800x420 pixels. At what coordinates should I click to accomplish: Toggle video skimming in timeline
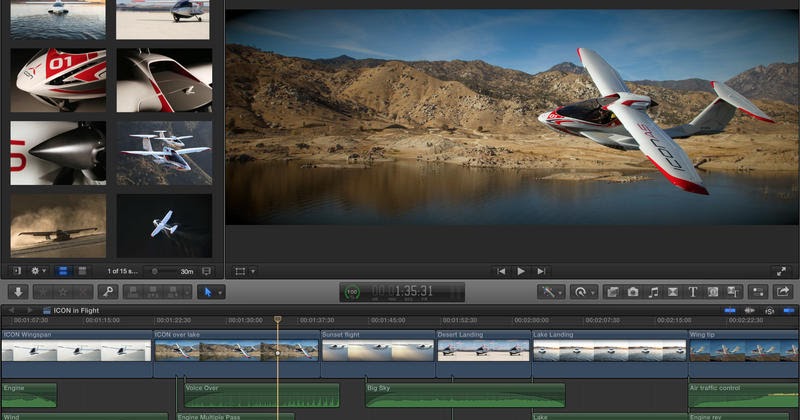tap(730, 310)
